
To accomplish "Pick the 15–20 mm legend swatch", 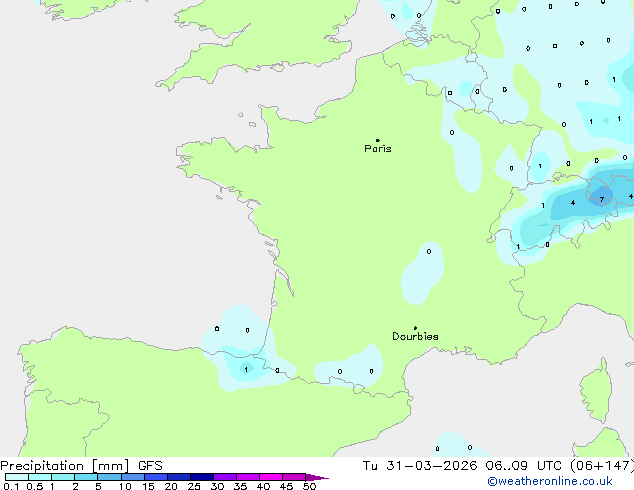I will tap(156, 477).
